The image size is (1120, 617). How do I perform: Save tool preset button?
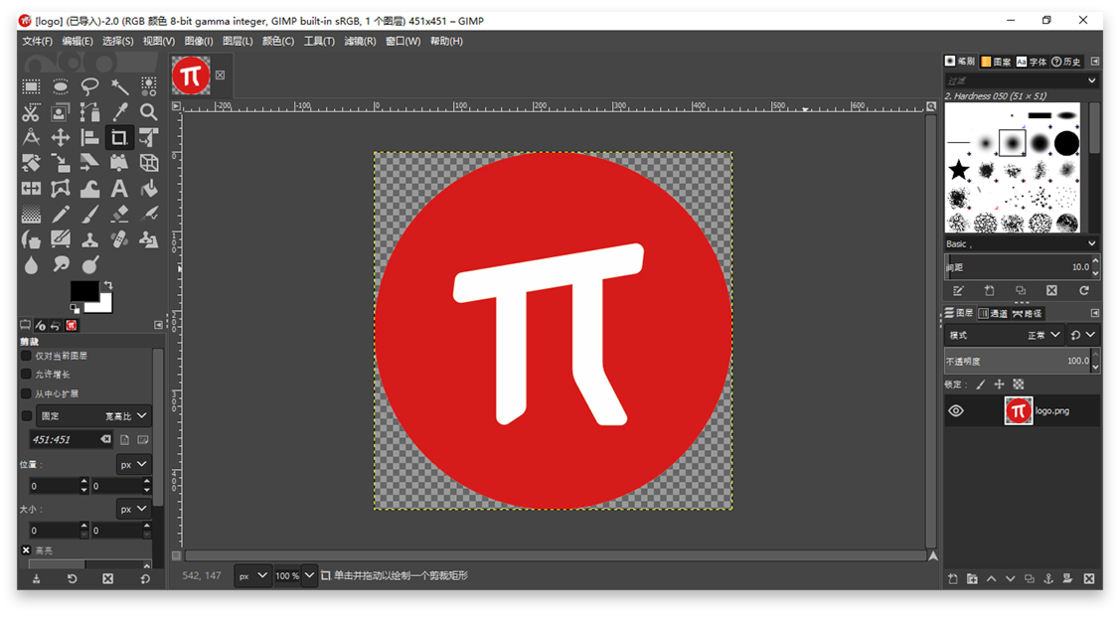[36, 578]
